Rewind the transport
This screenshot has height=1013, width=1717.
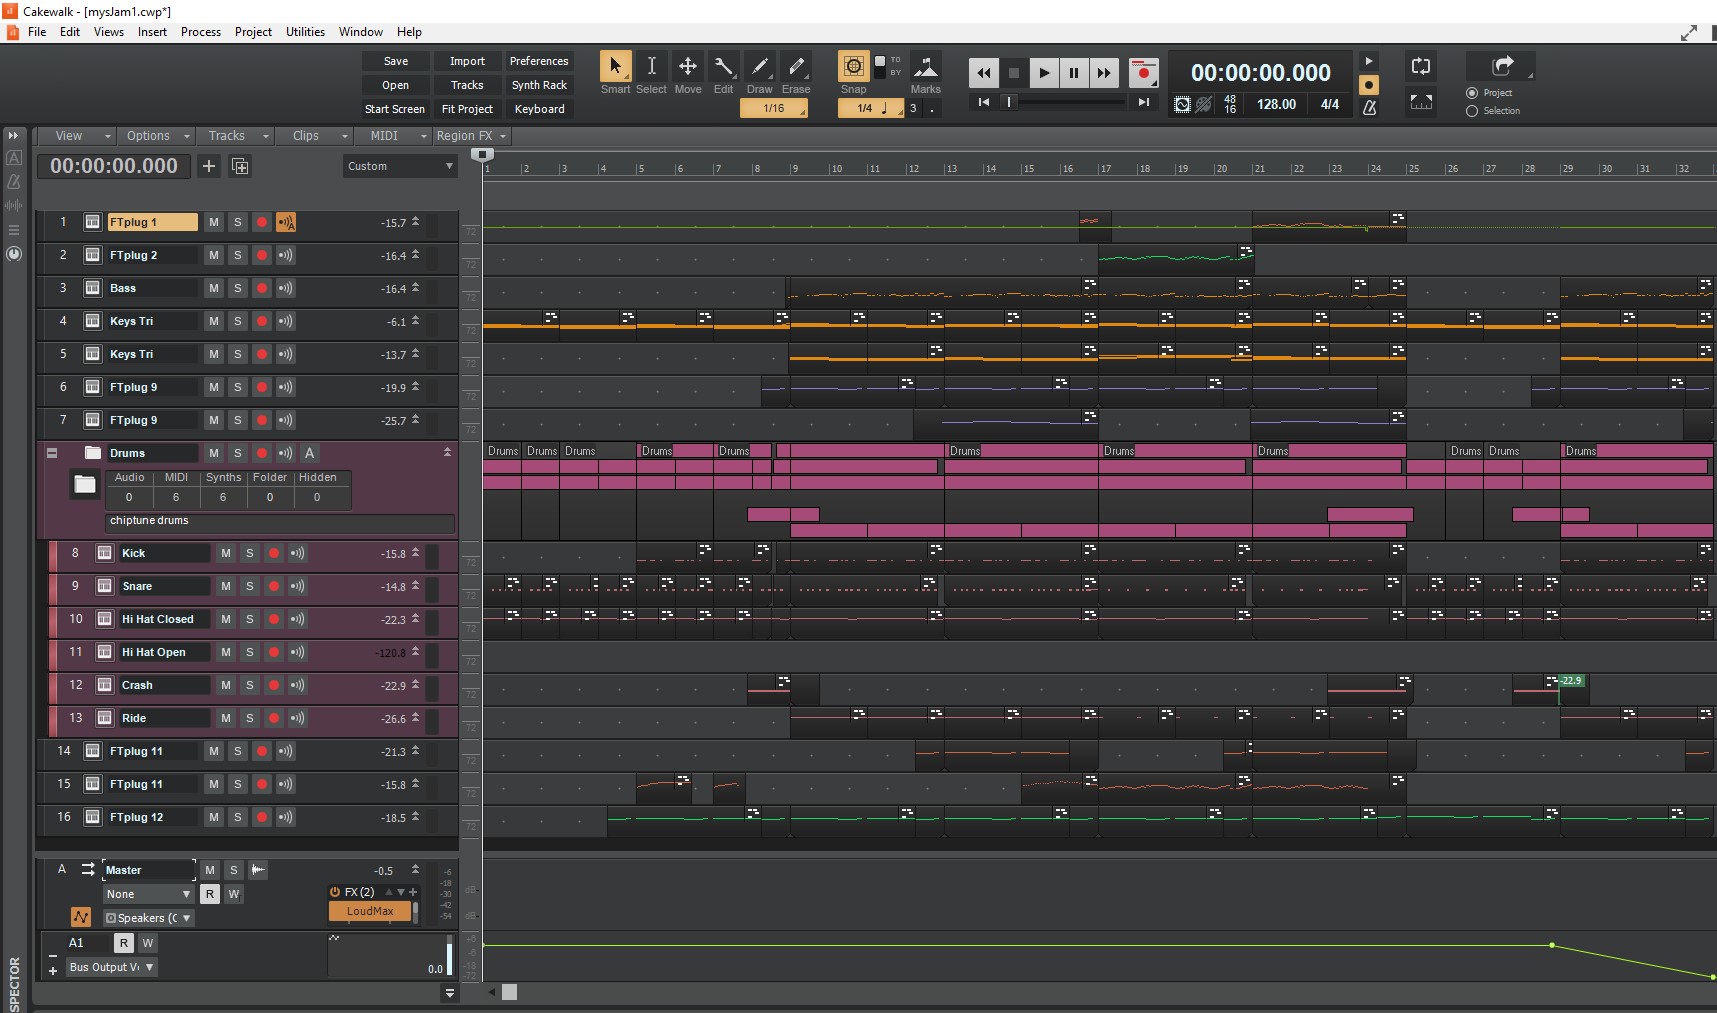coord(984,73)
